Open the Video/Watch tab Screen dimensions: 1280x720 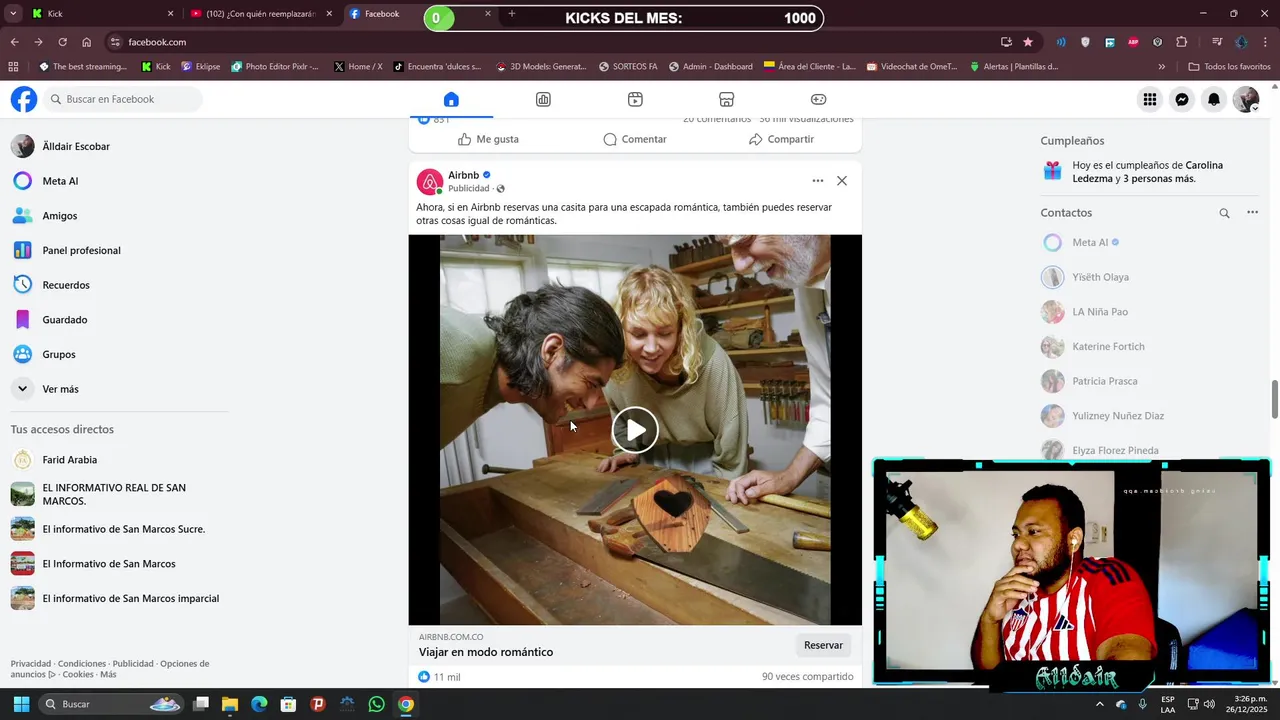pos(635,99)
